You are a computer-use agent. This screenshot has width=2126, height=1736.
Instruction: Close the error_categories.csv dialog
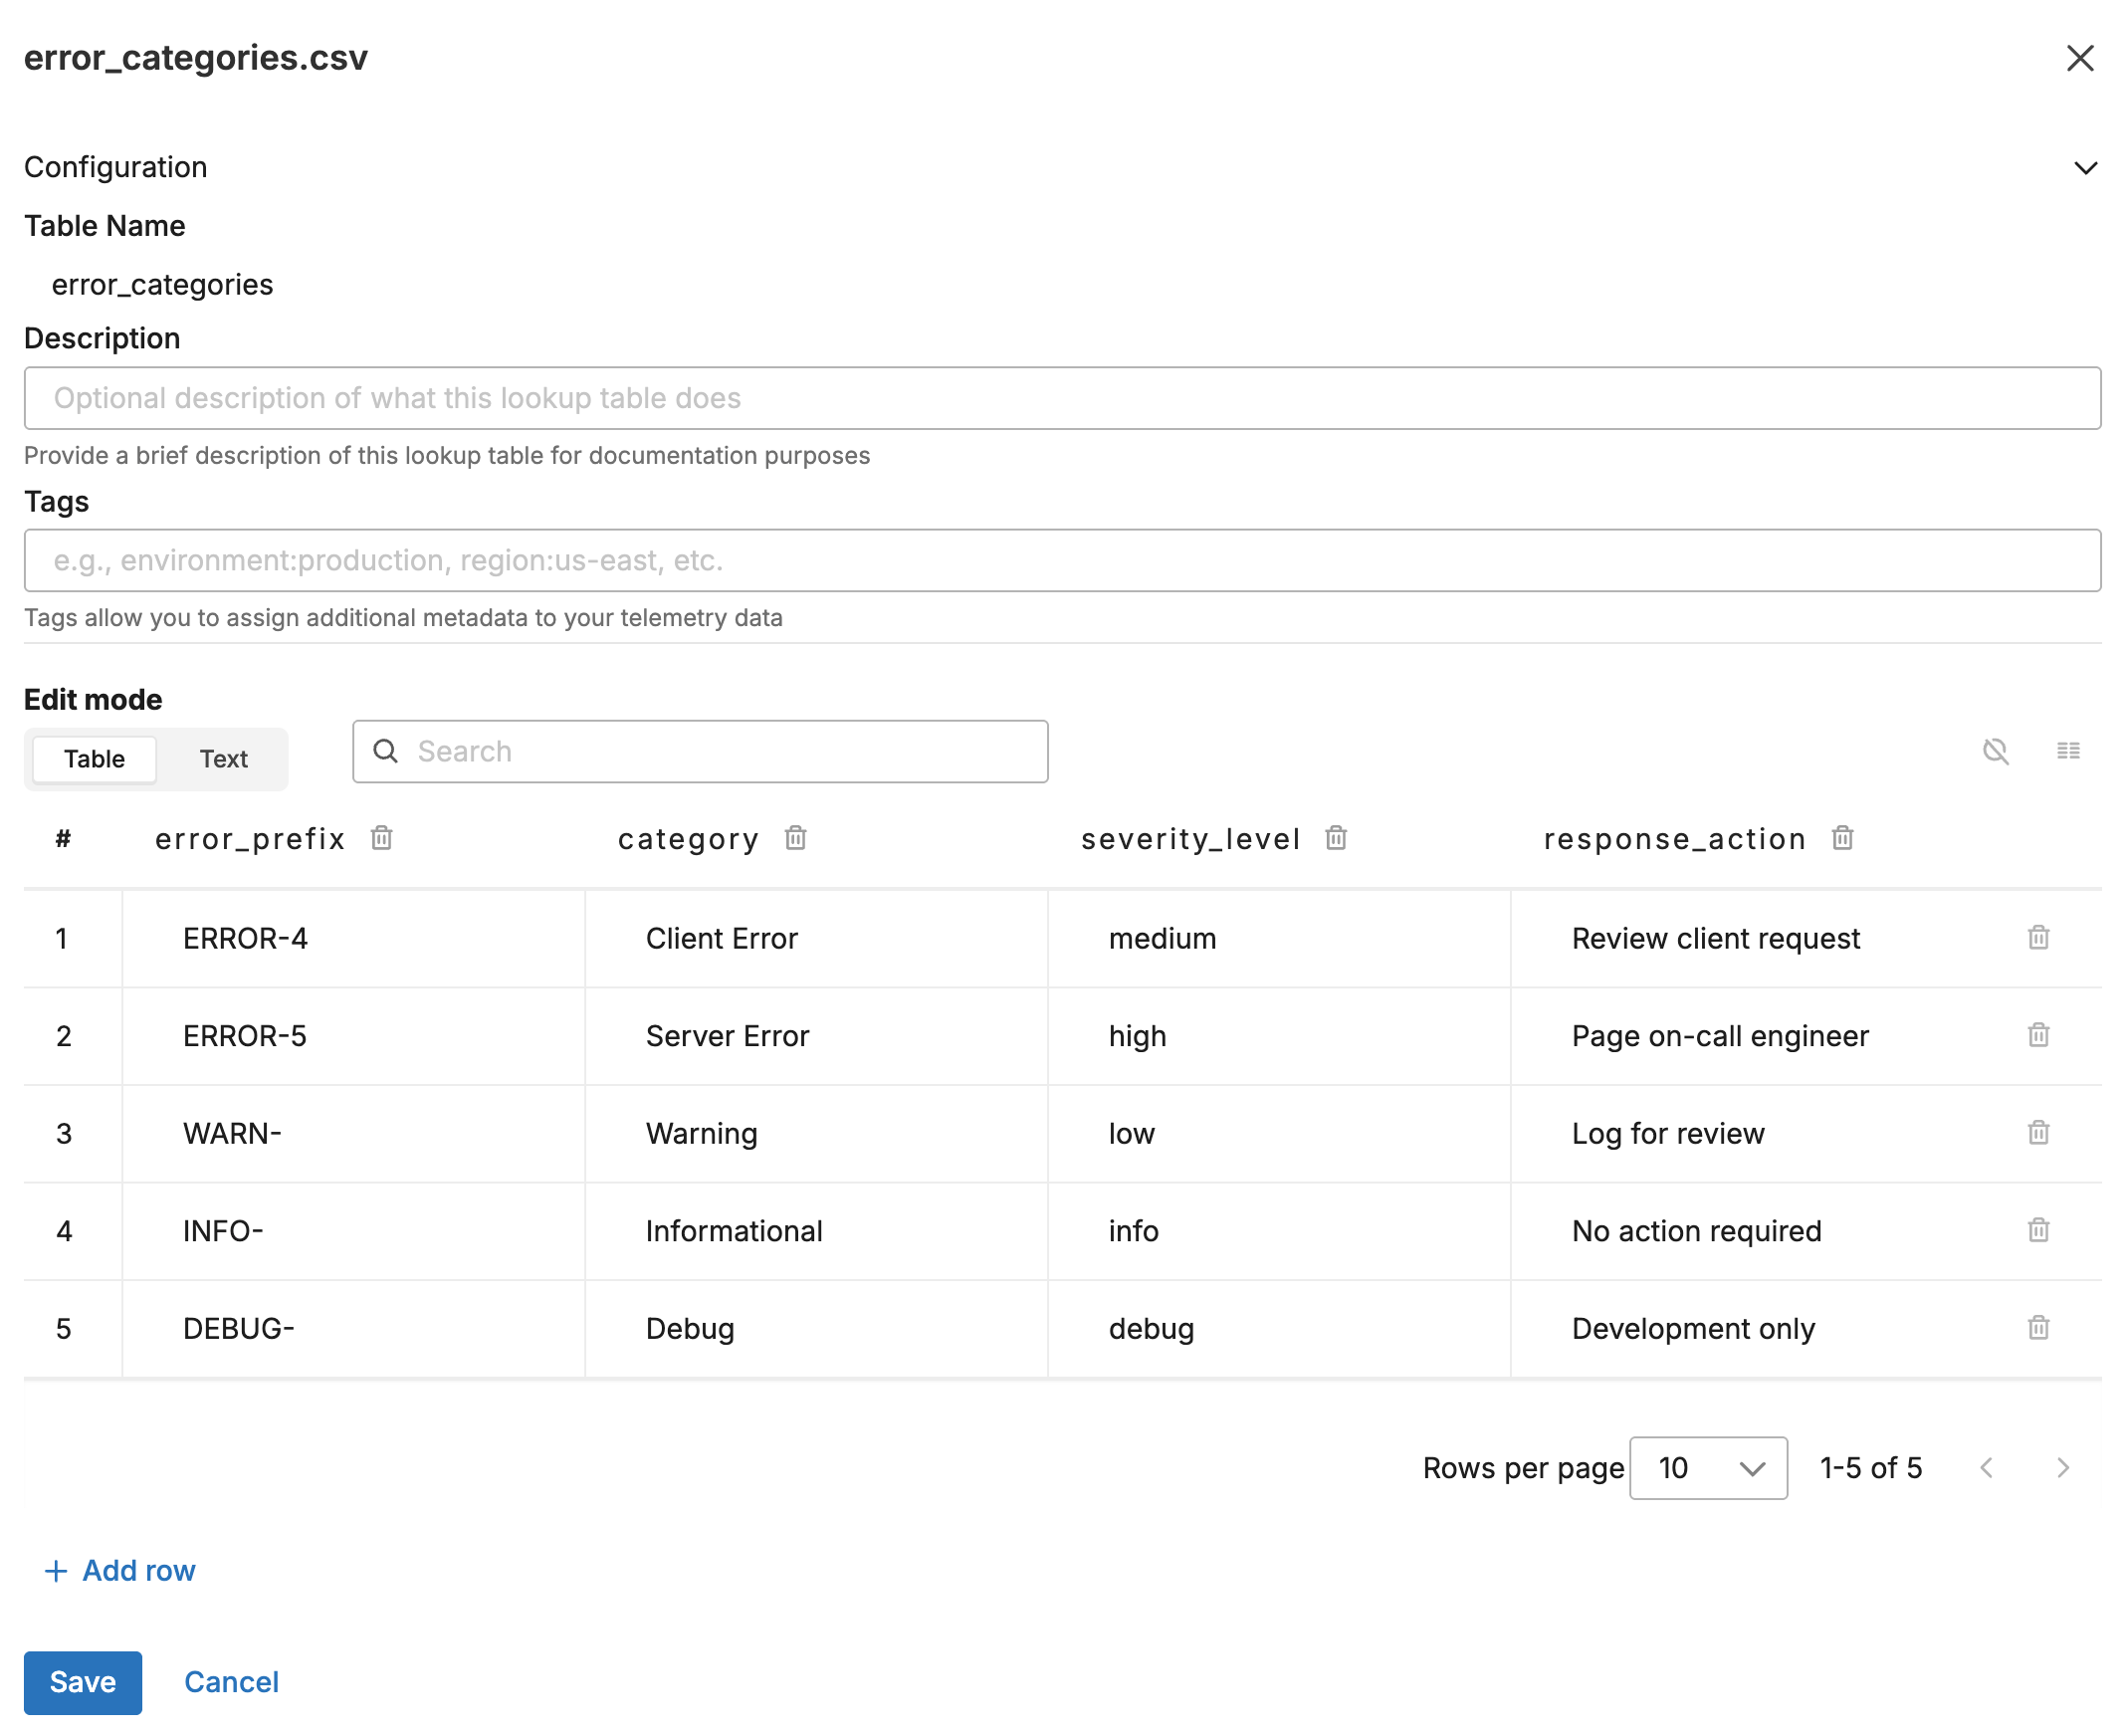coord(2081,58)
